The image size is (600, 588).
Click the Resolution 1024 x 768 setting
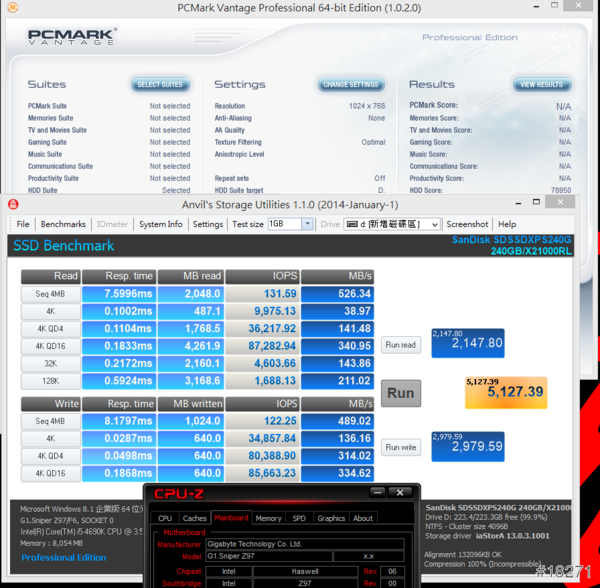coord(300,106)
